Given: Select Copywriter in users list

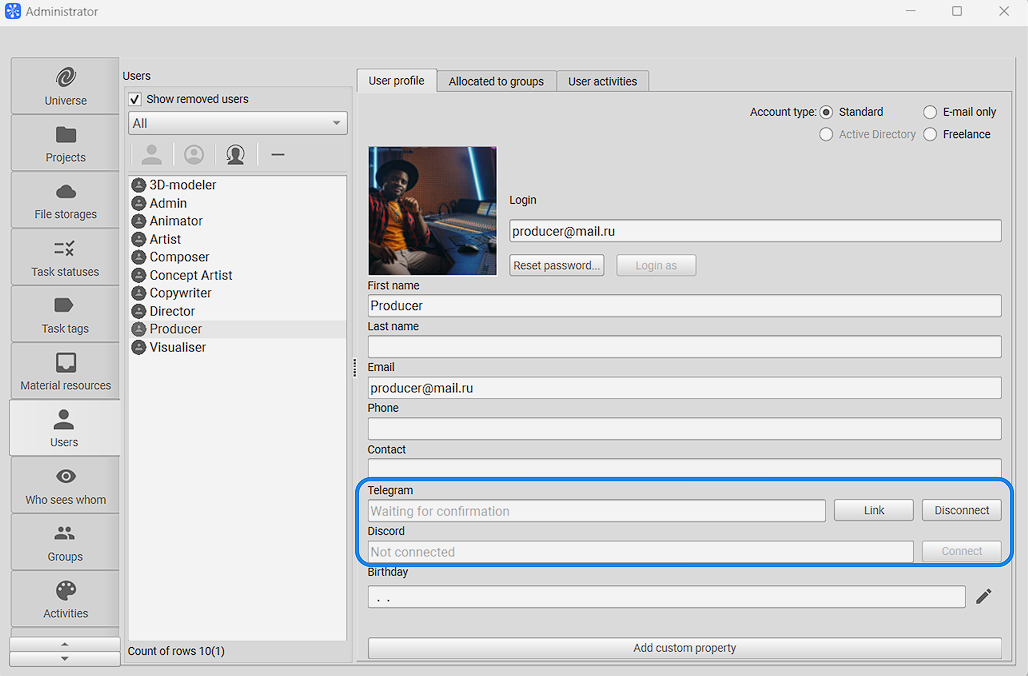Looking at the screenshot, I should 237,293.
